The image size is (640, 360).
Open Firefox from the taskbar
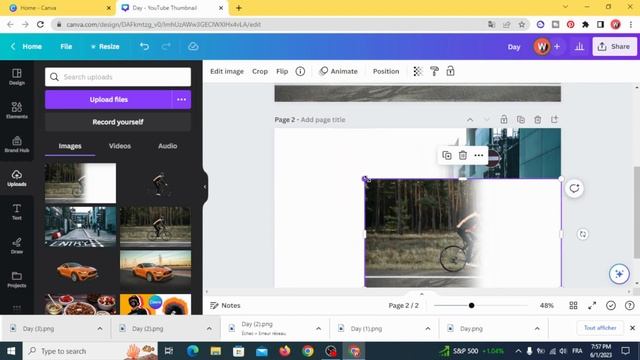click(285, 351)
